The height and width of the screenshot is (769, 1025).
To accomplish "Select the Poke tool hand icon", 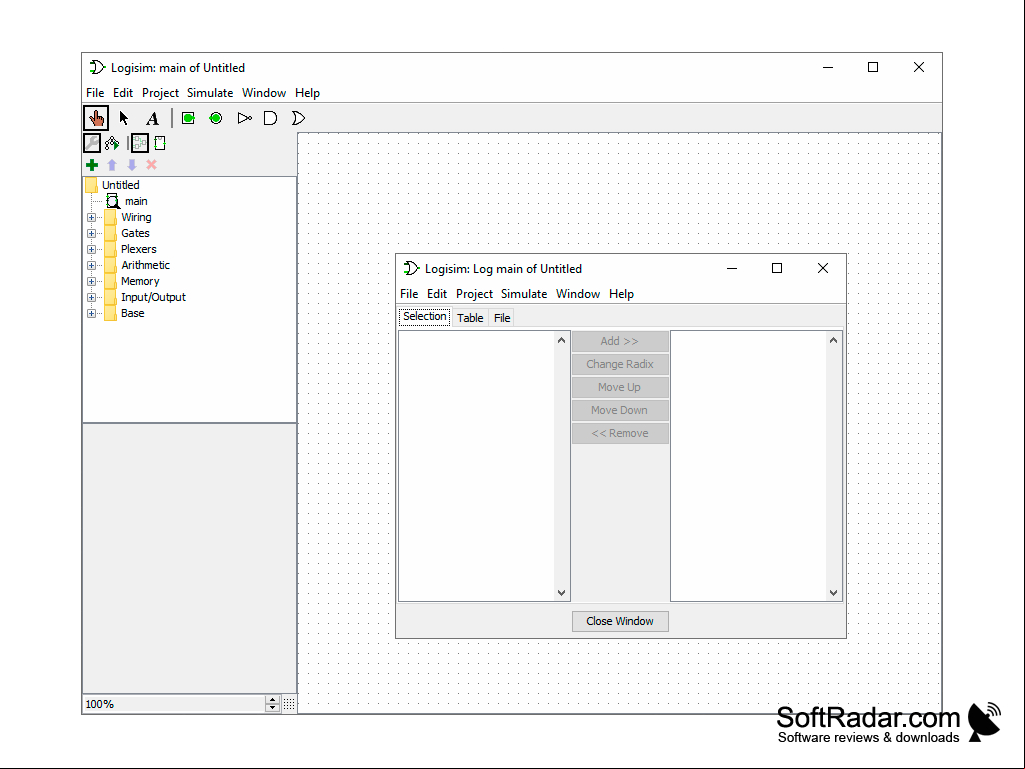I will click(96, 118).
